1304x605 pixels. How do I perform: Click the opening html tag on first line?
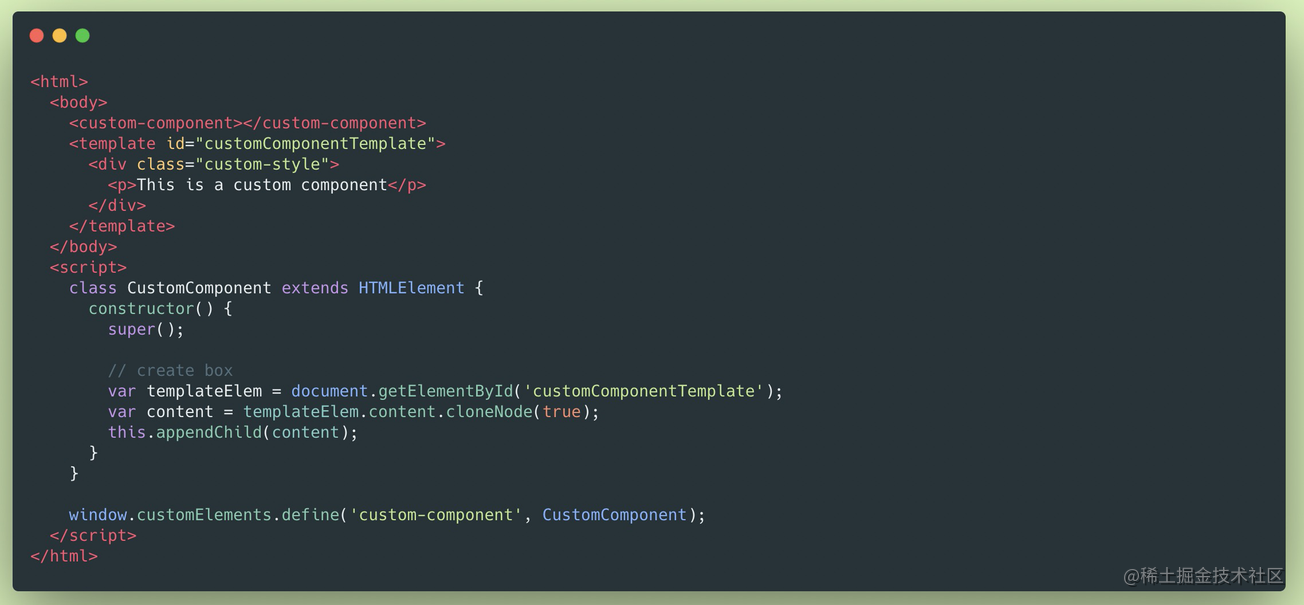click(60, 82)
